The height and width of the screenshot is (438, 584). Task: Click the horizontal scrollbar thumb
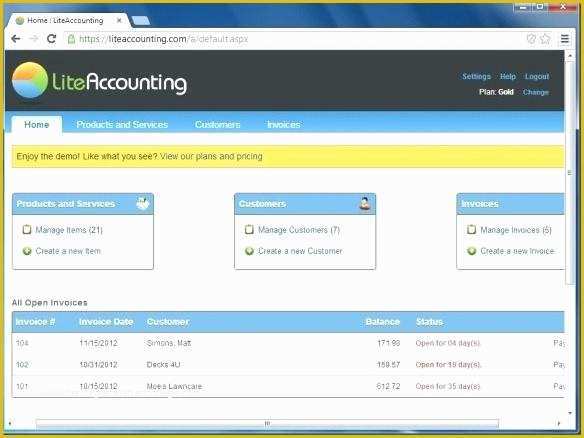[x=267, y=423]
